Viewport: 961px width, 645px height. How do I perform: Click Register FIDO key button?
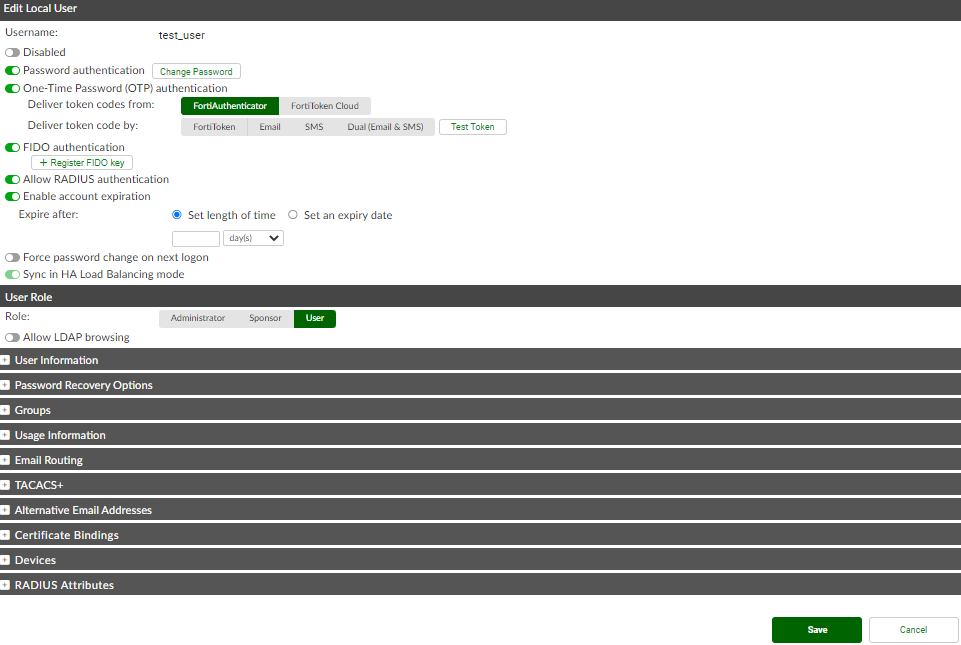pyautogui.click(x=82, y=162)
